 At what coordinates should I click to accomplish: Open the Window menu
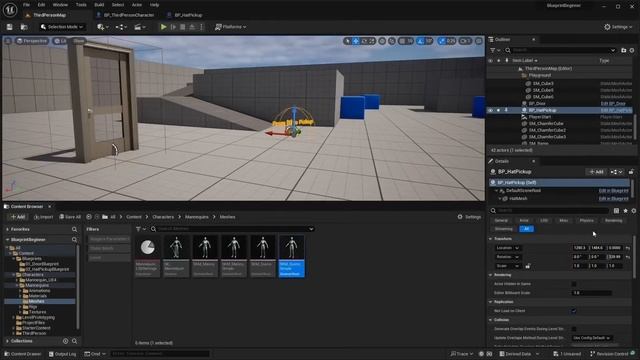point(60,5)
